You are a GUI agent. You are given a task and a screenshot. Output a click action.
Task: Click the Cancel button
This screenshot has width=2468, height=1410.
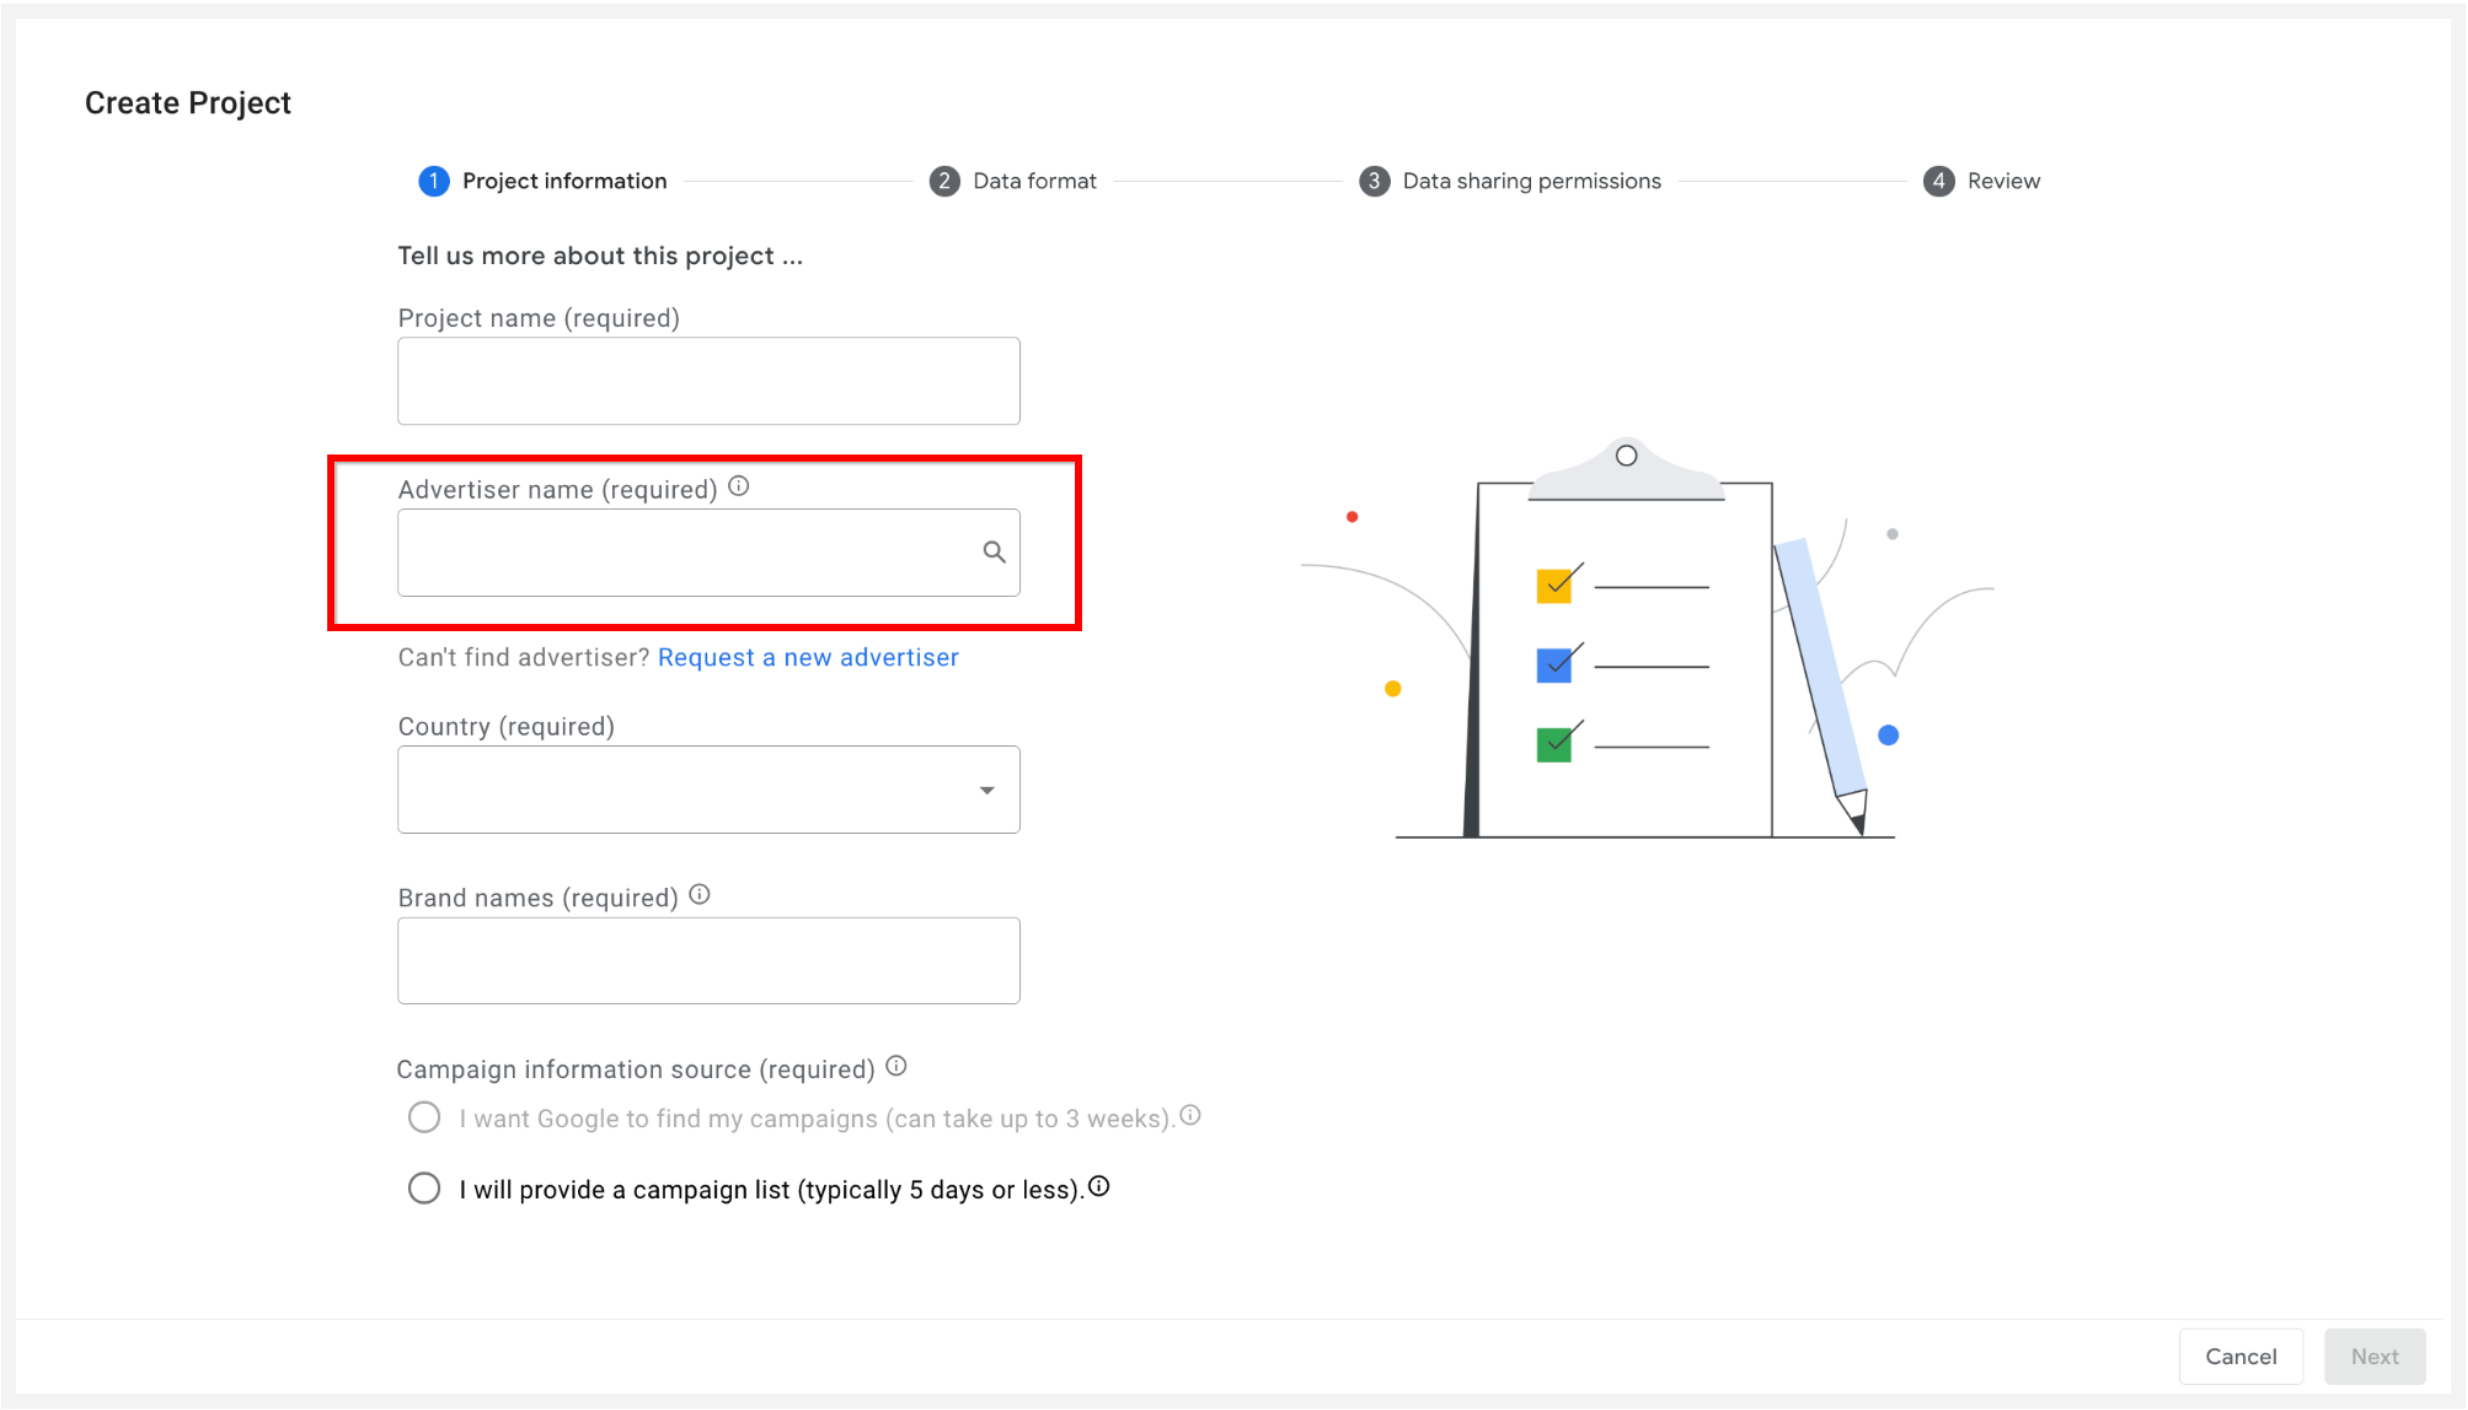(2241, 1356)
